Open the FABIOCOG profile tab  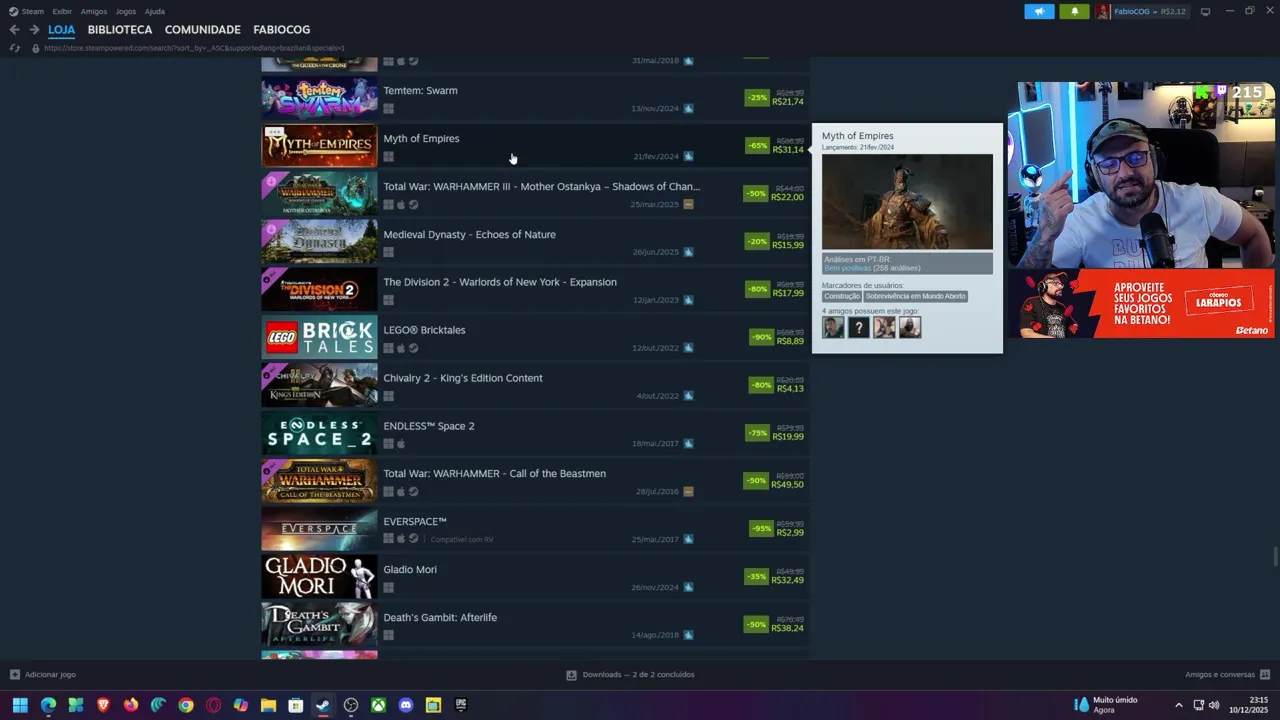click(x=282, y=30)
